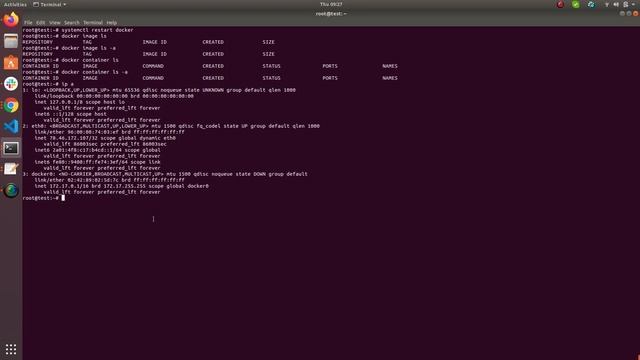Open the Help menu

(111, 23)
